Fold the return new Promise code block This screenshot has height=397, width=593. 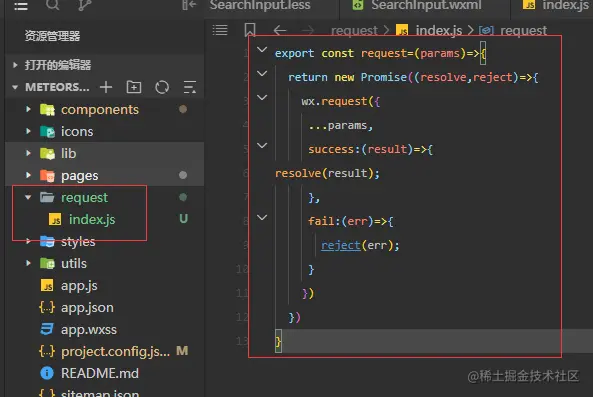(262, 73)
